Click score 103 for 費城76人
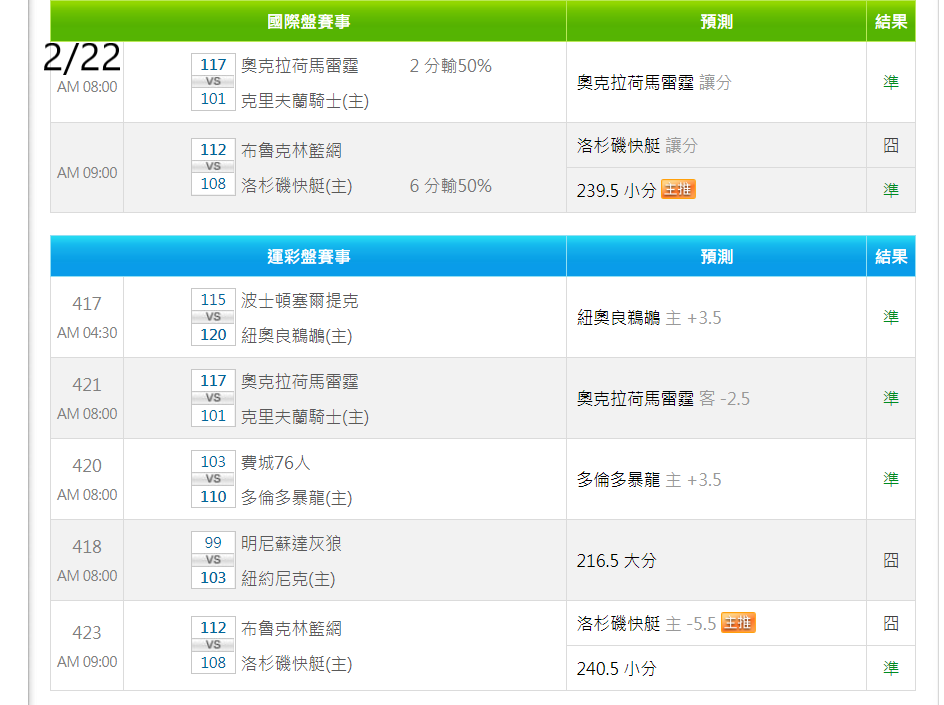Screen dimensions: 944x705 [213, 462]
